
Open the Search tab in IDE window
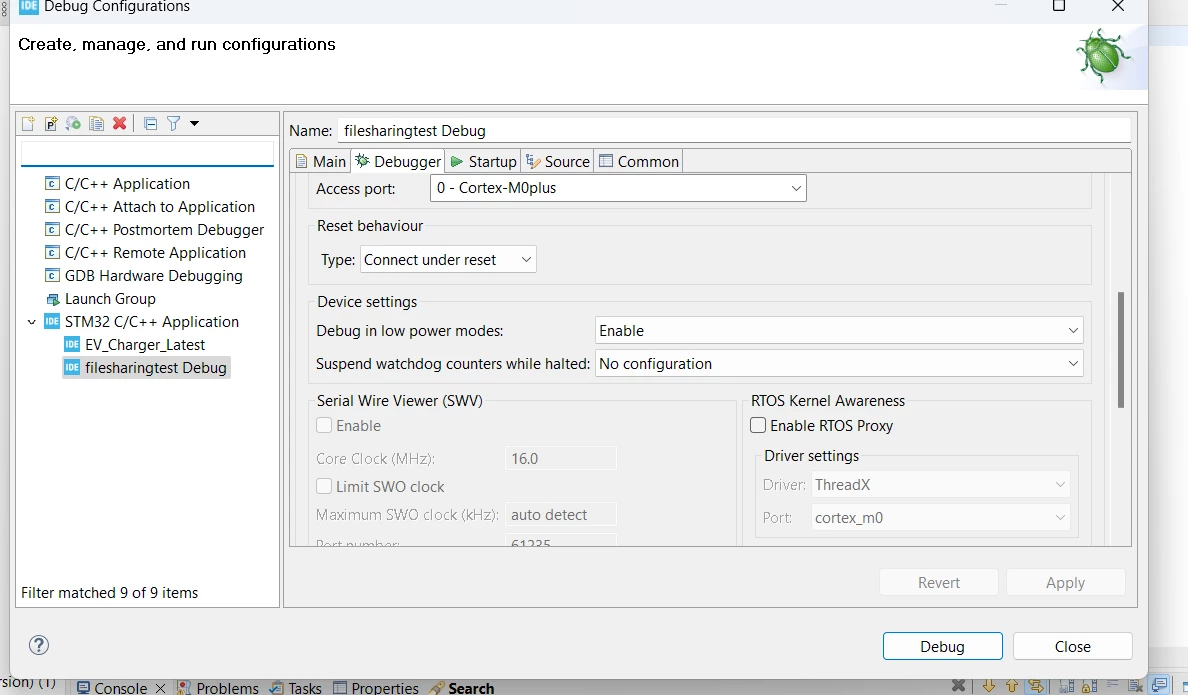point(461,687)
